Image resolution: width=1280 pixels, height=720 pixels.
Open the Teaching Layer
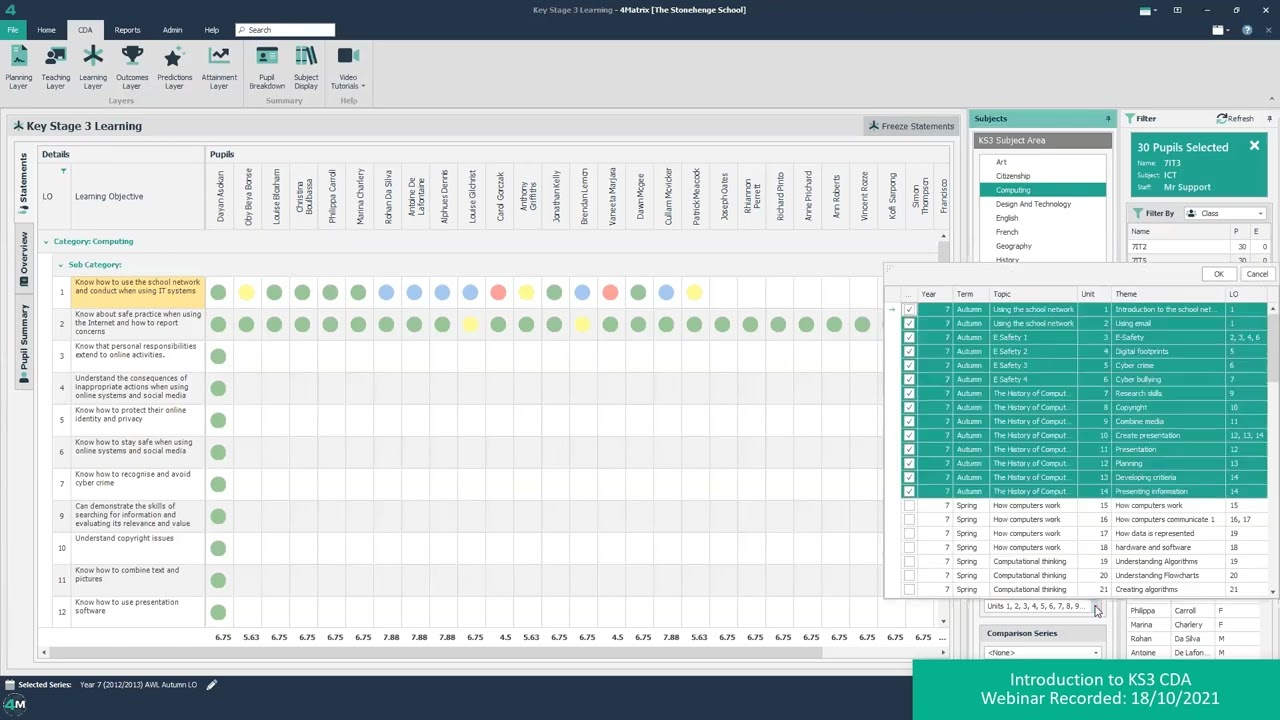click(55, 68)
